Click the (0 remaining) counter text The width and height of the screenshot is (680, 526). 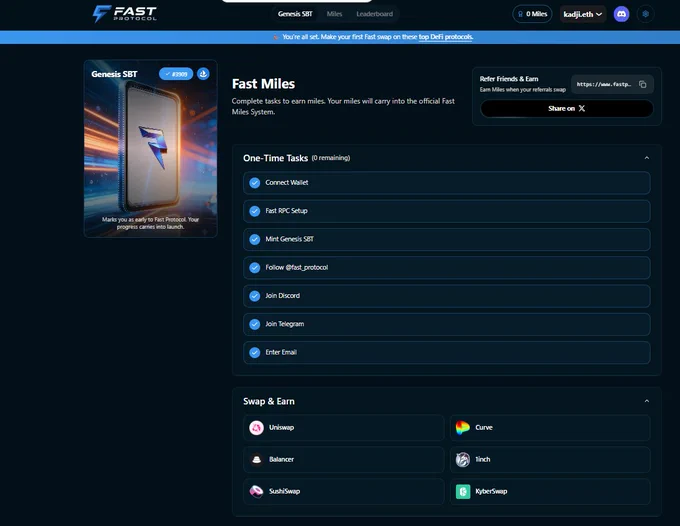click(331, 158)
